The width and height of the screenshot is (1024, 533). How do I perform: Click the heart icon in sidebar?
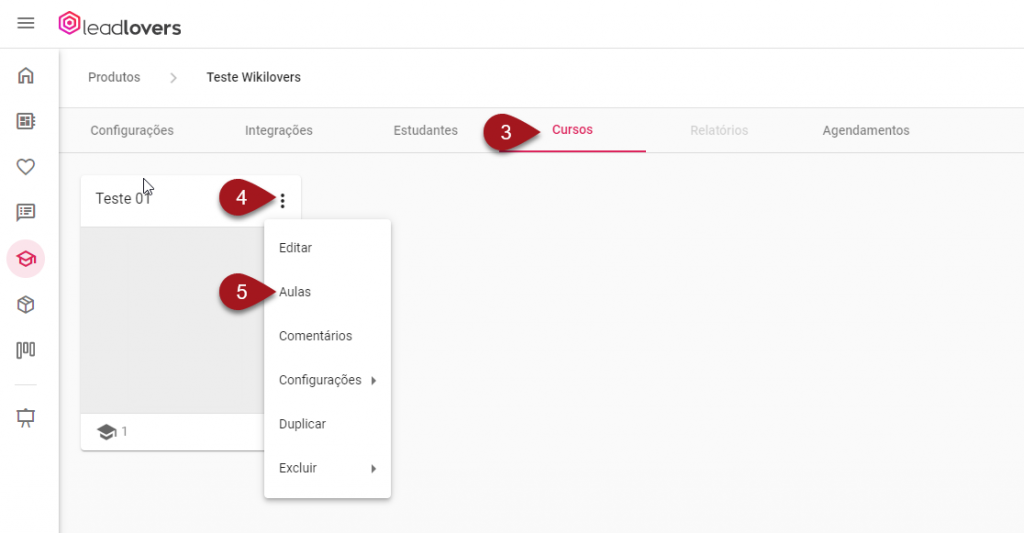click(26, 167)
